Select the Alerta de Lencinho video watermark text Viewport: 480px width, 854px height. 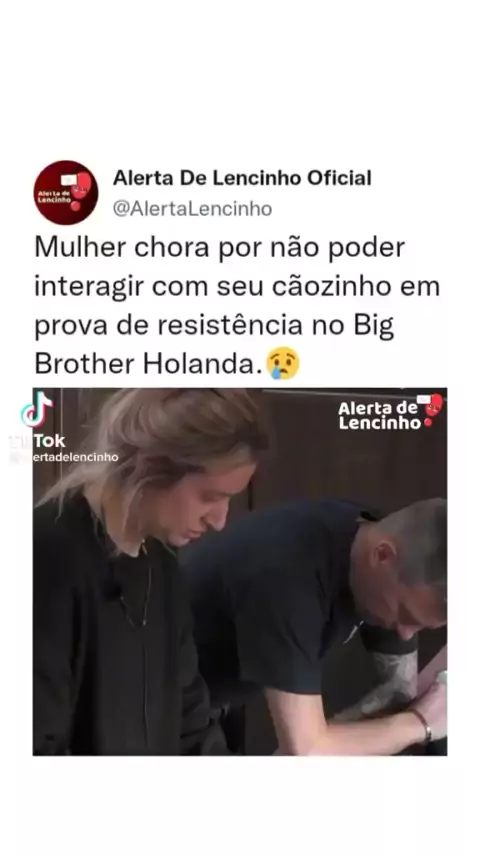(x=379, y=416)
